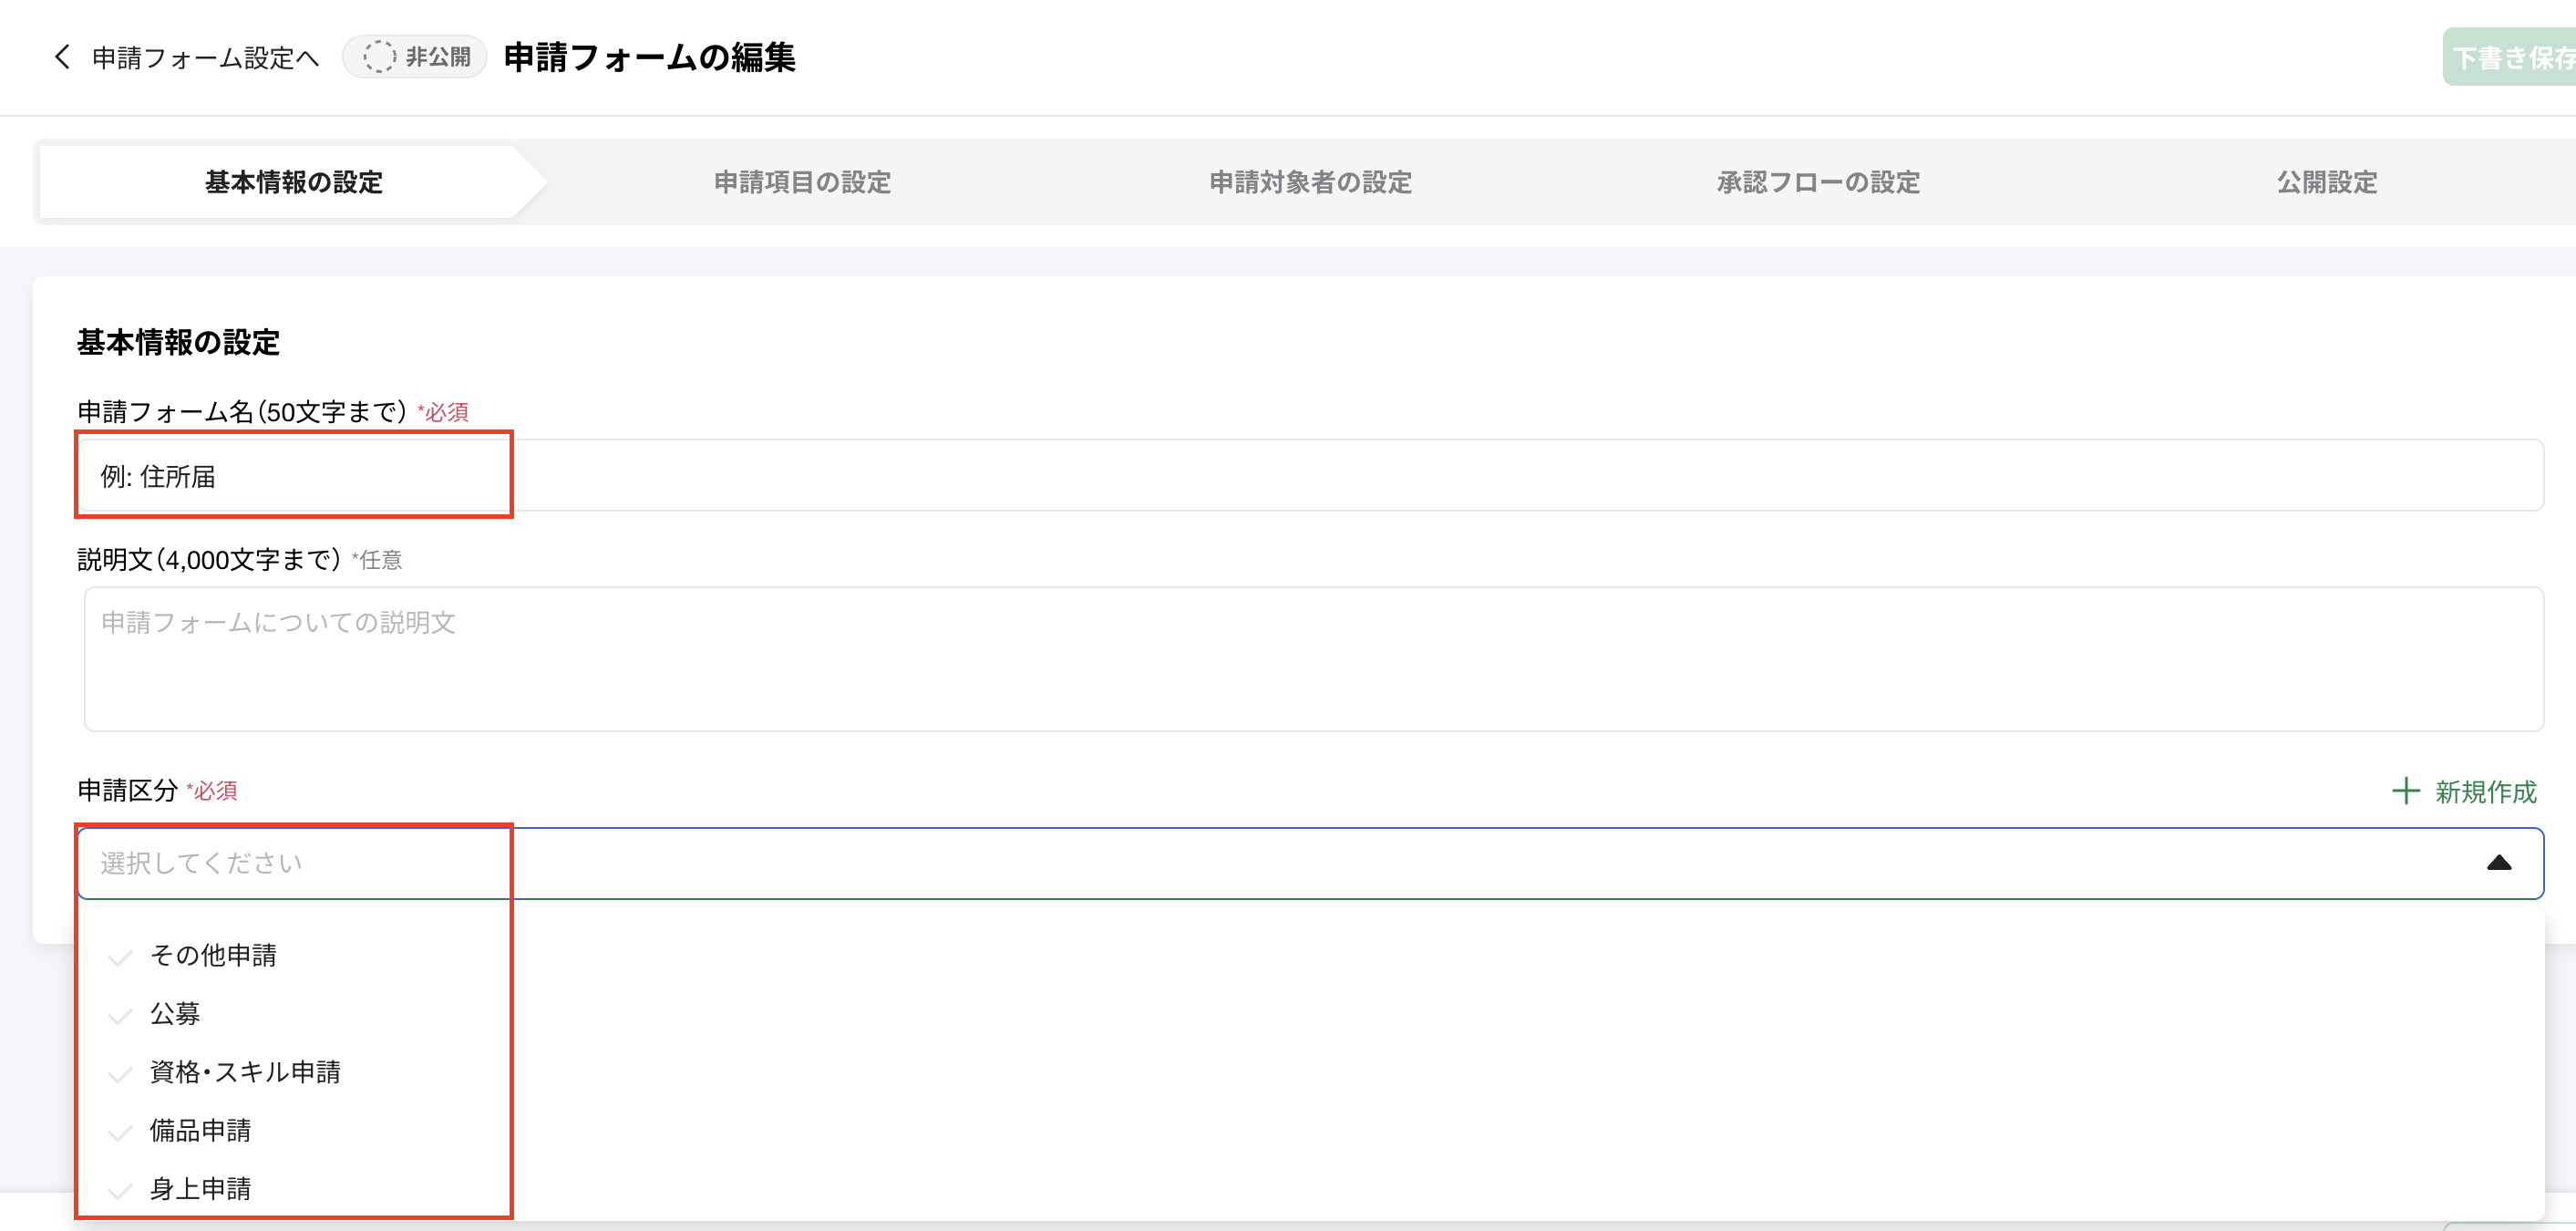This screenshot has width=2576, height=1231.
Task: Click the 下書き保存 button
Action: pyautogui.click(x=2520, y=58)
